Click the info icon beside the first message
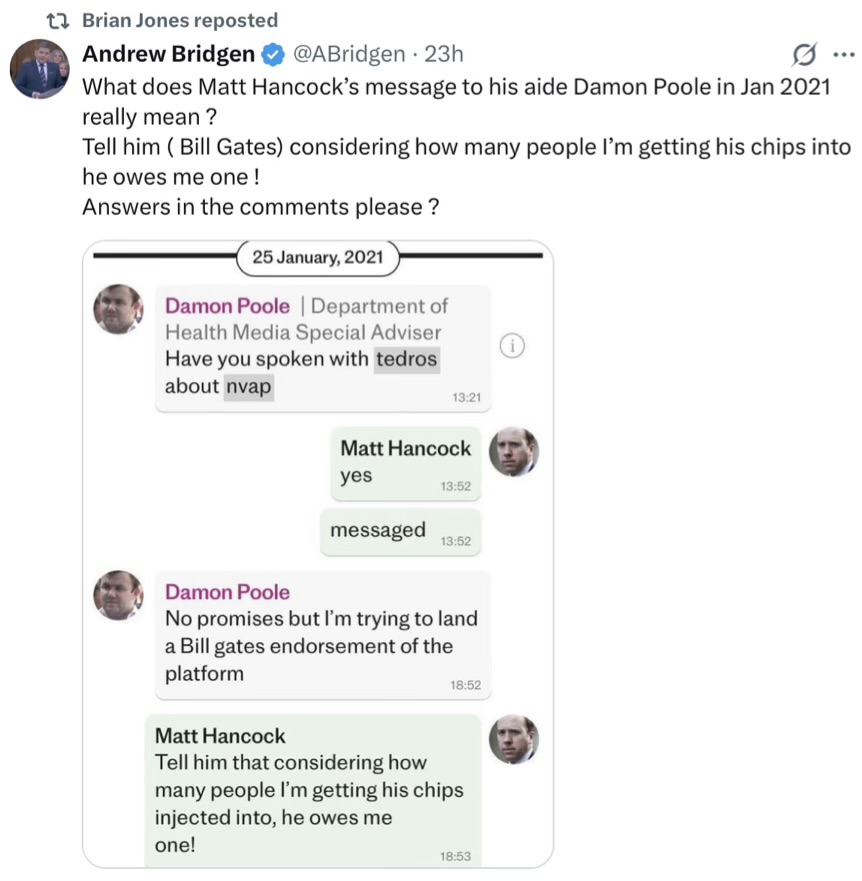862x881 pixels. click(511, 346)
